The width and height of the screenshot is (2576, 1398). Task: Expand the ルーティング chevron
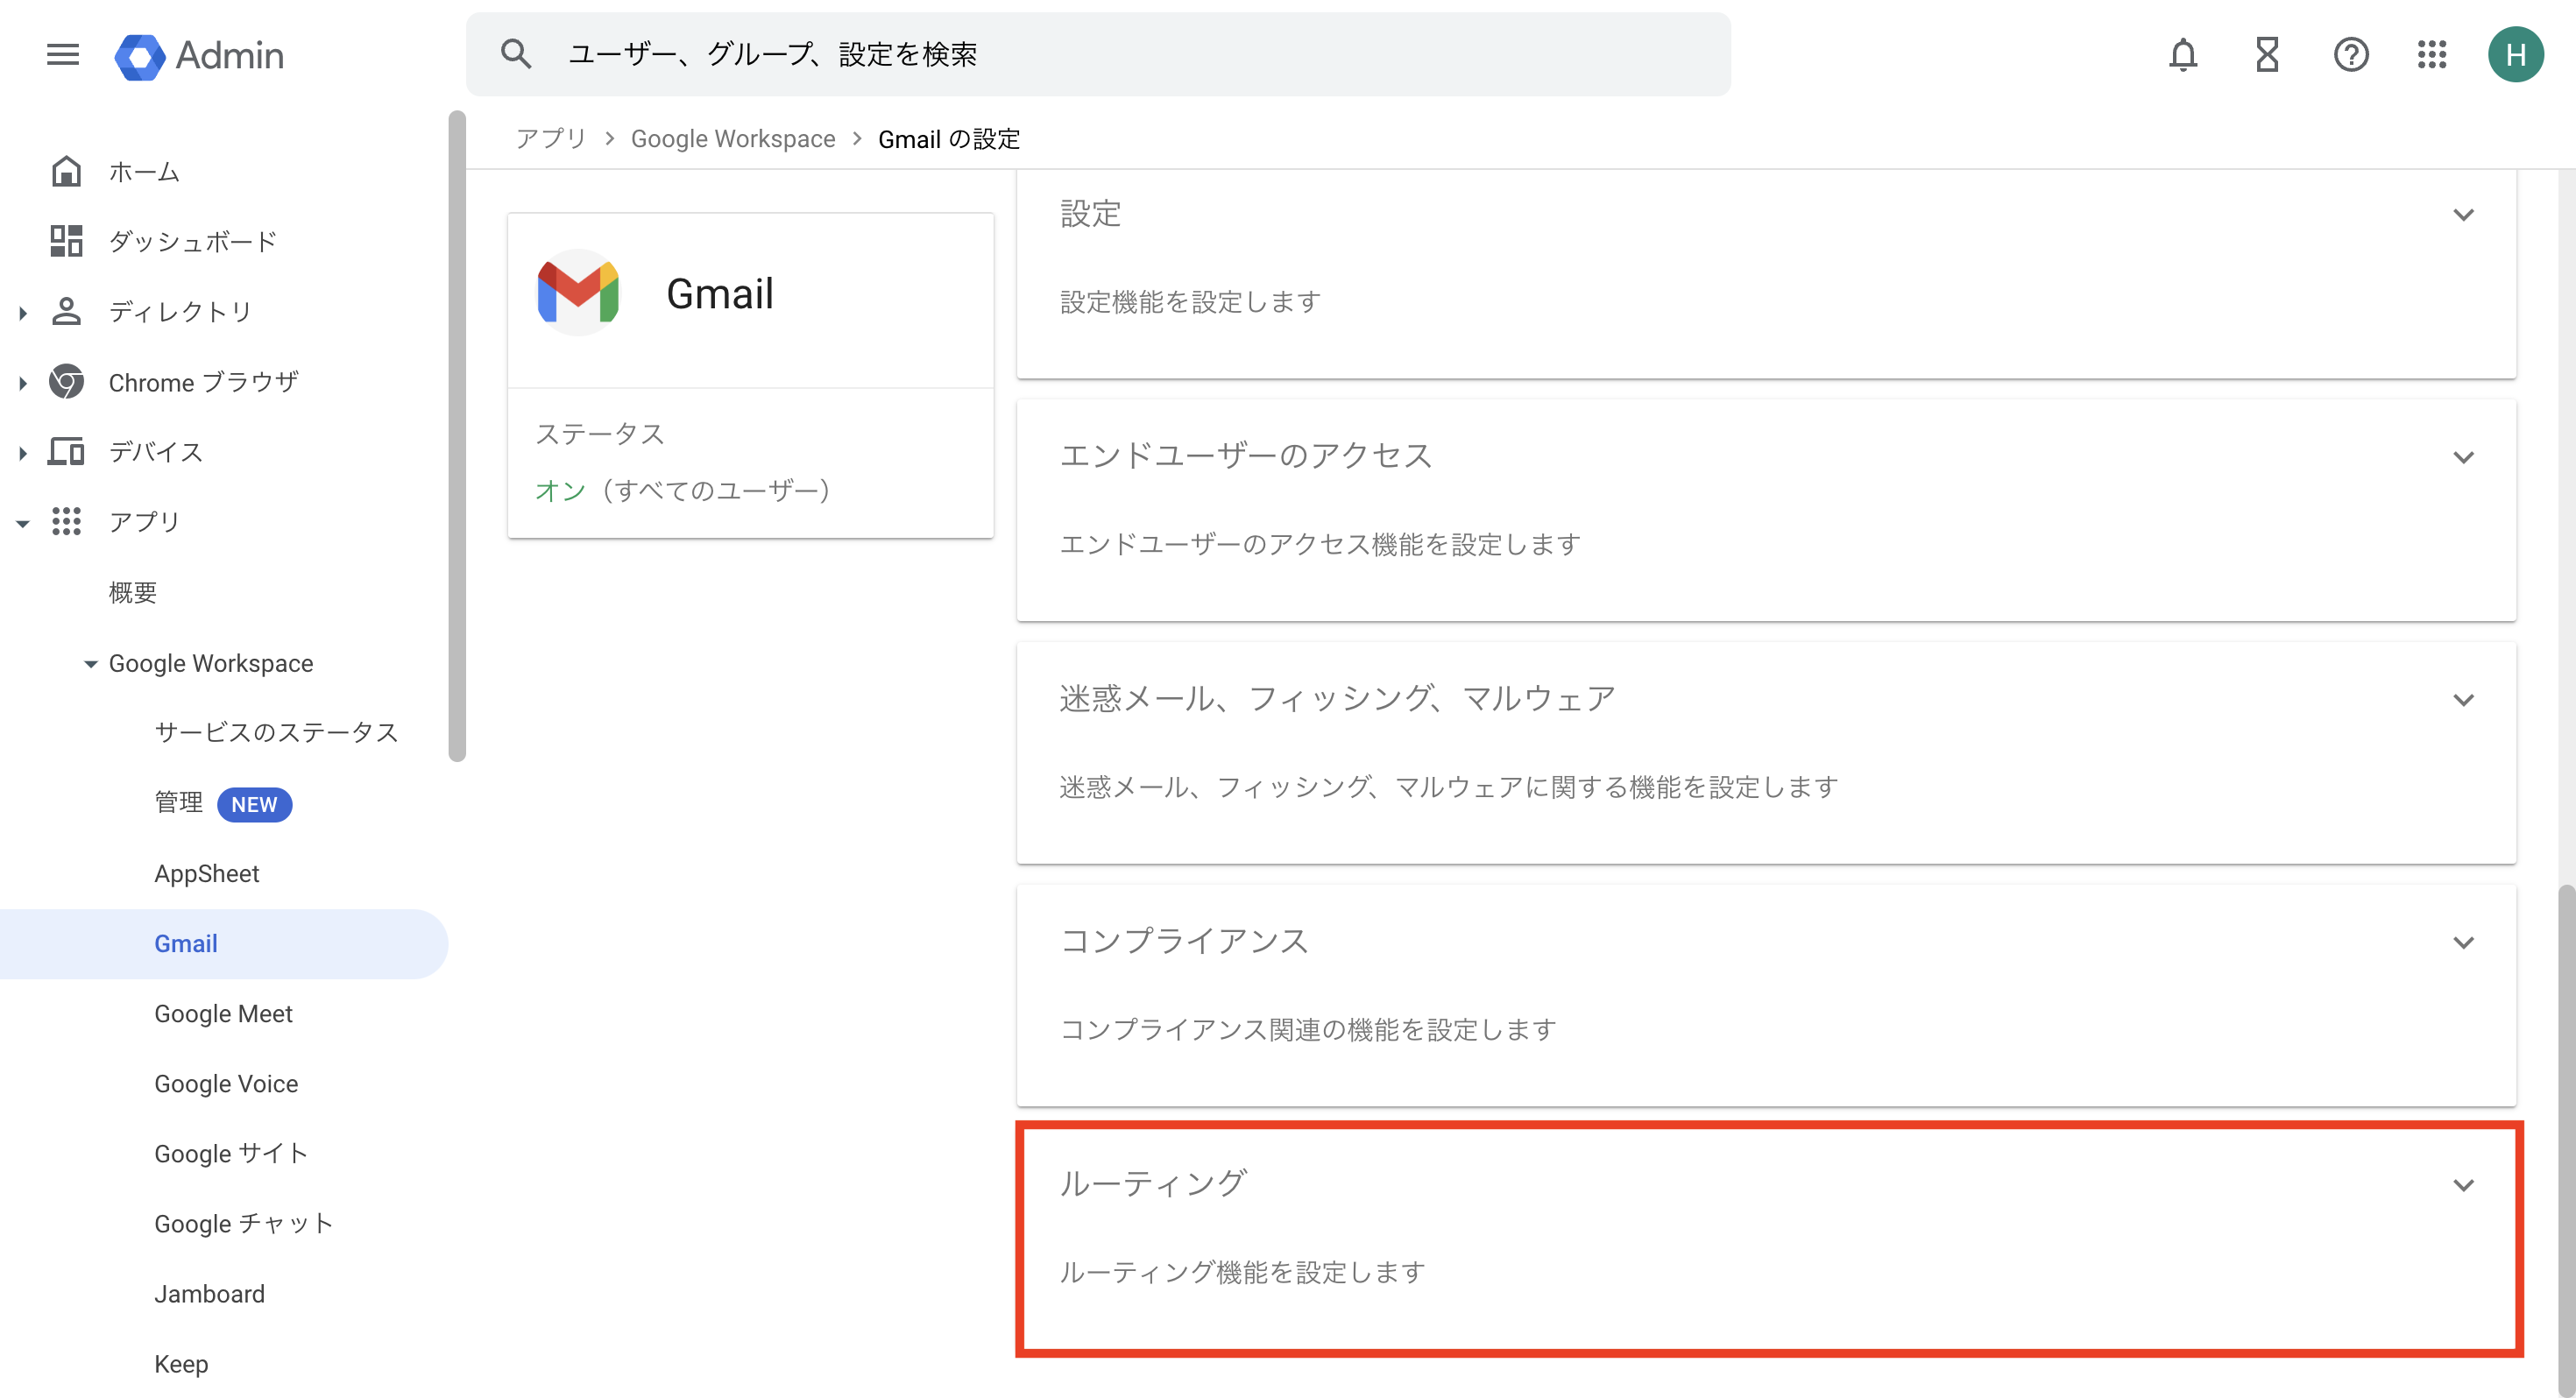(x=2463, y=1185)
